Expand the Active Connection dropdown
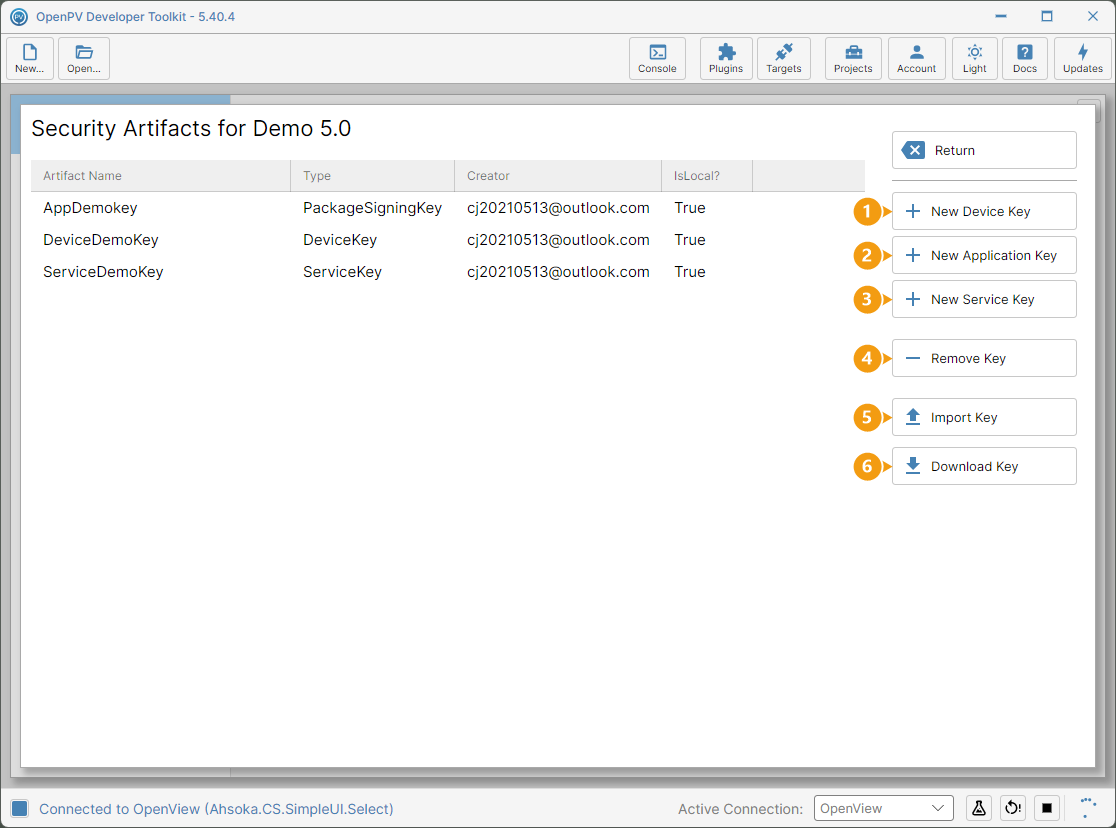Viewport: 1116px width, 828px height. pos(883,808)
